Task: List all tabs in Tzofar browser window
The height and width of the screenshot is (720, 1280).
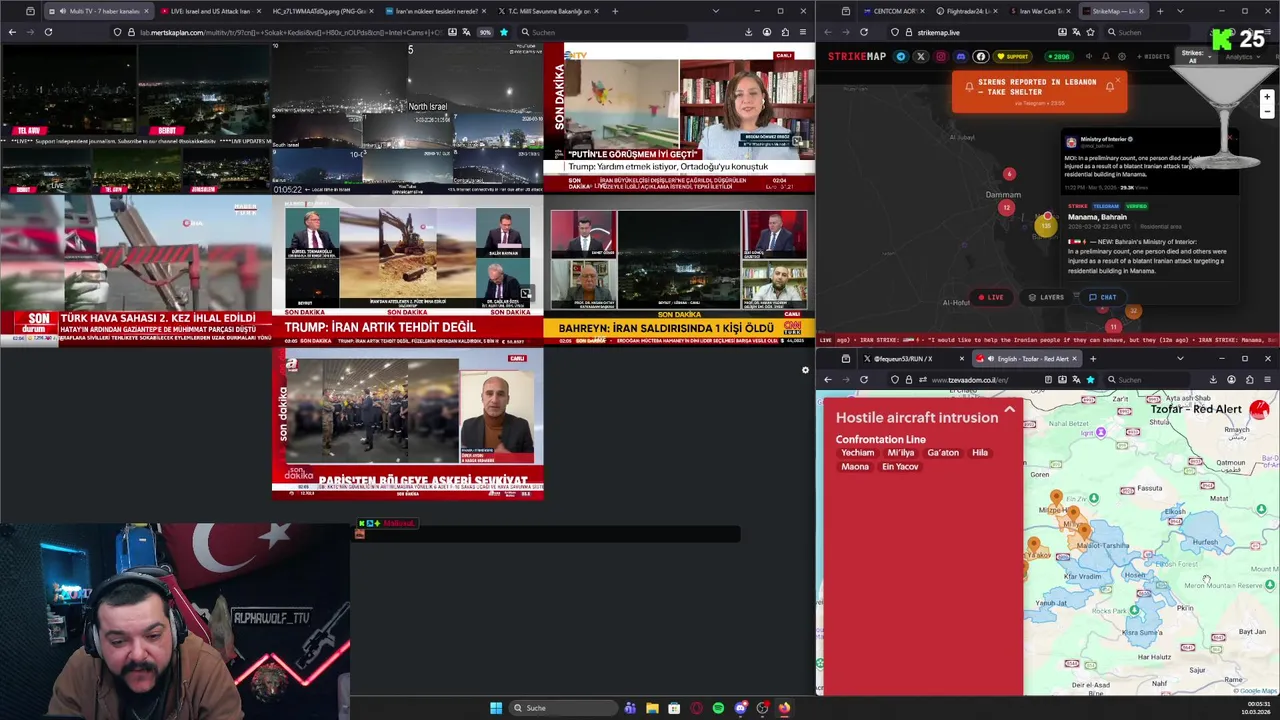Action: tap(1180, 359)
